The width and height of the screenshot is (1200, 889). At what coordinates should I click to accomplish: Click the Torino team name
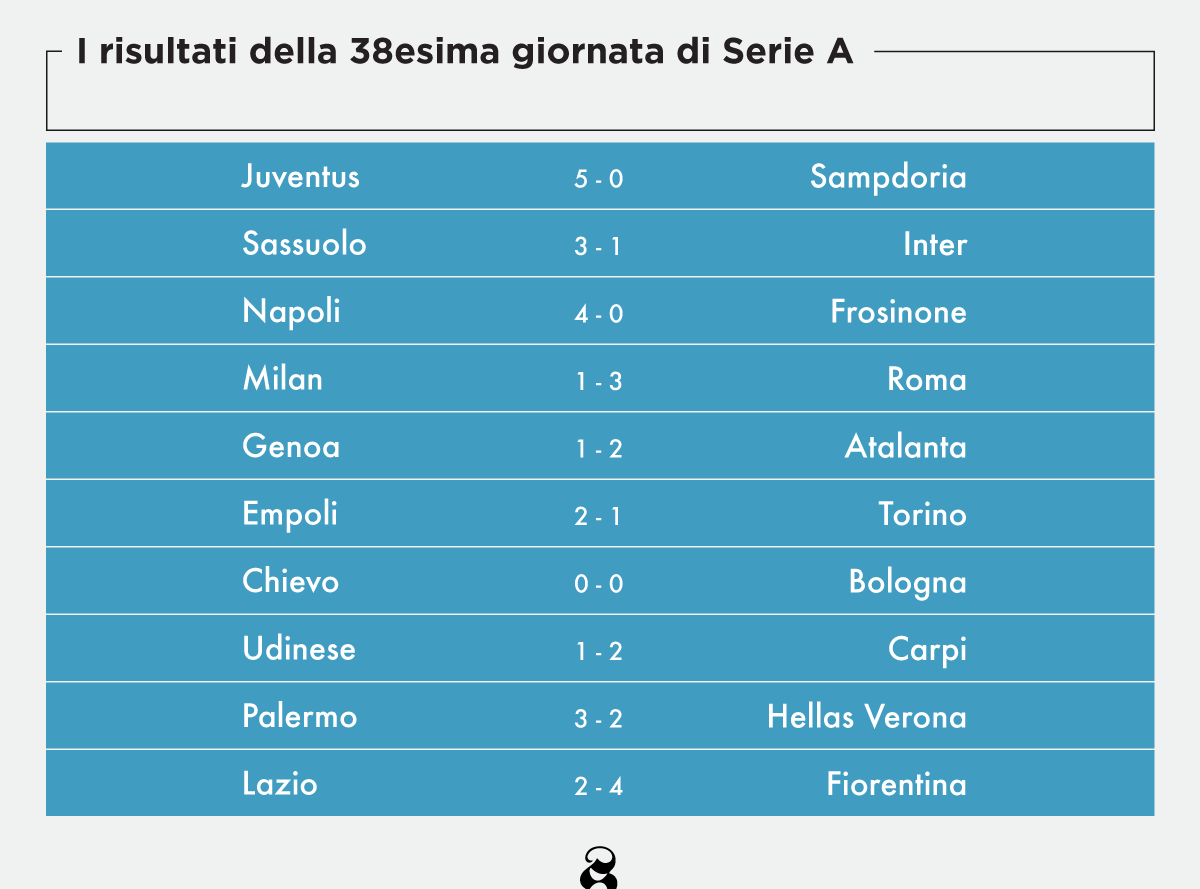[x=922, y=515]
